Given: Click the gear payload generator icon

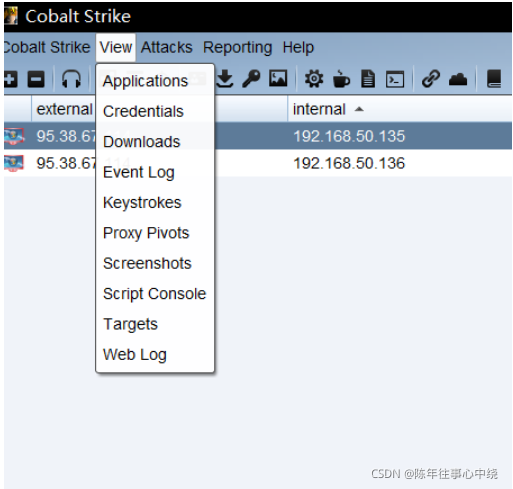Looking at the screenshot, I should point(314,79).
